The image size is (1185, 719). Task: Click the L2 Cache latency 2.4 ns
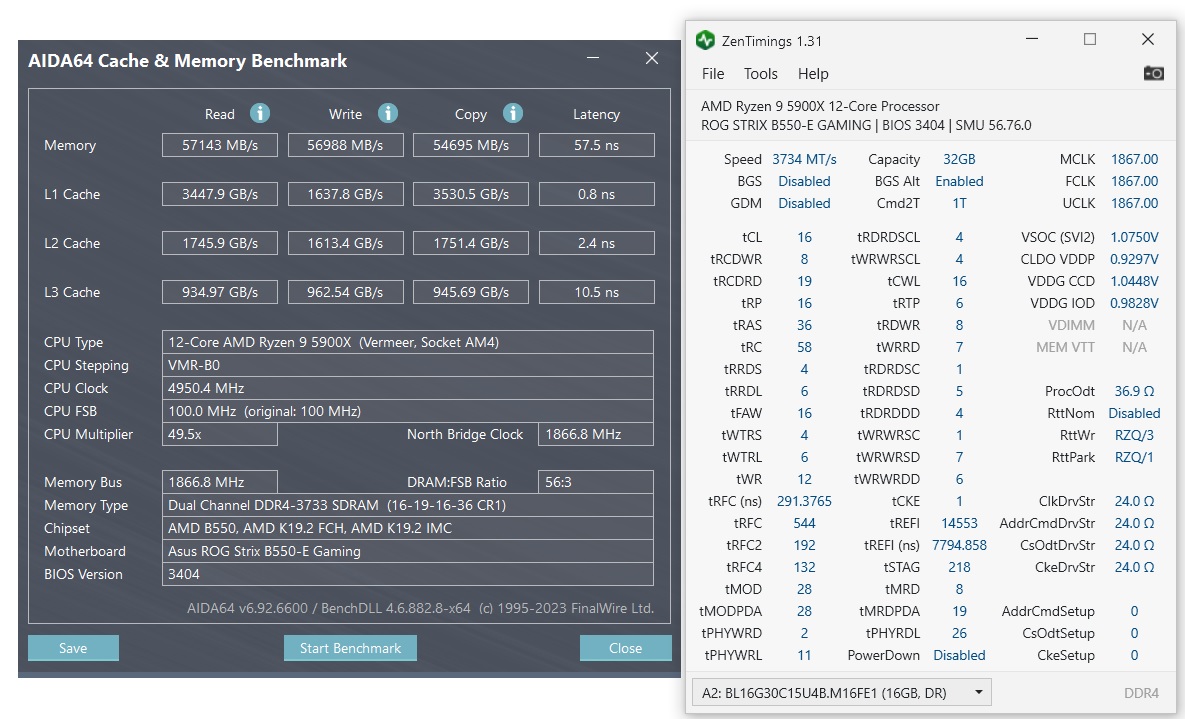tap(596, 243)
